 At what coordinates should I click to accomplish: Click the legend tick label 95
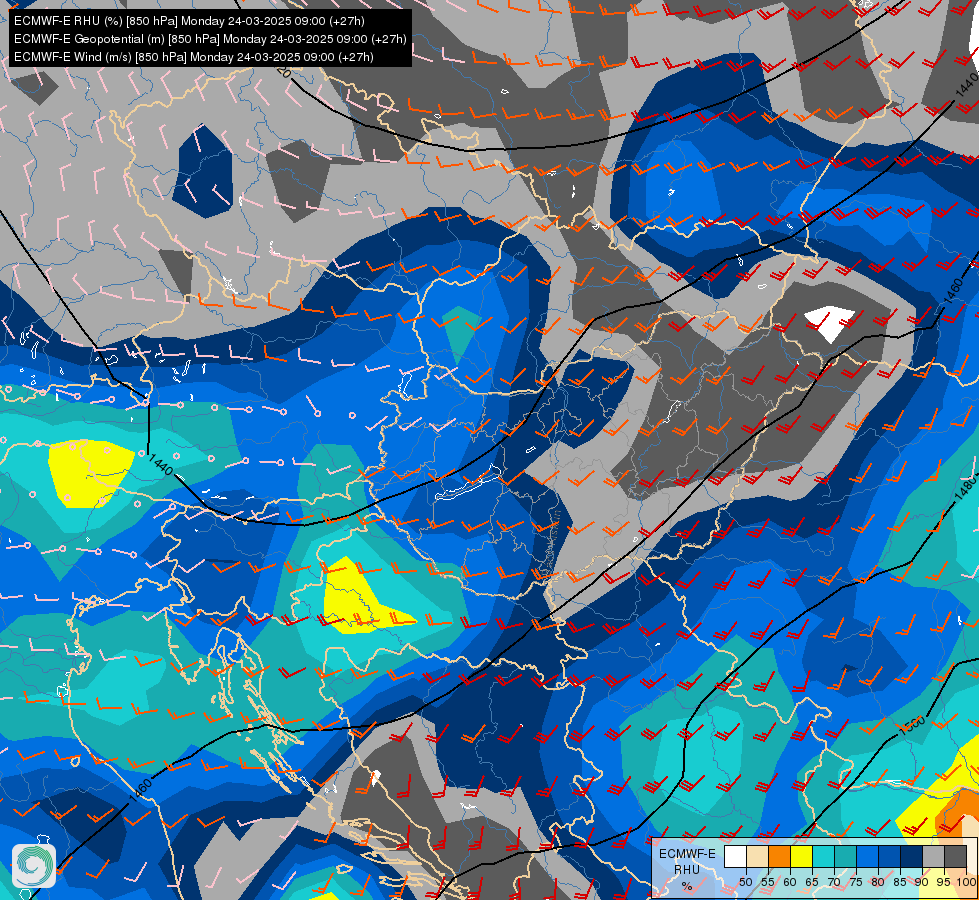(x=943, y=882)
